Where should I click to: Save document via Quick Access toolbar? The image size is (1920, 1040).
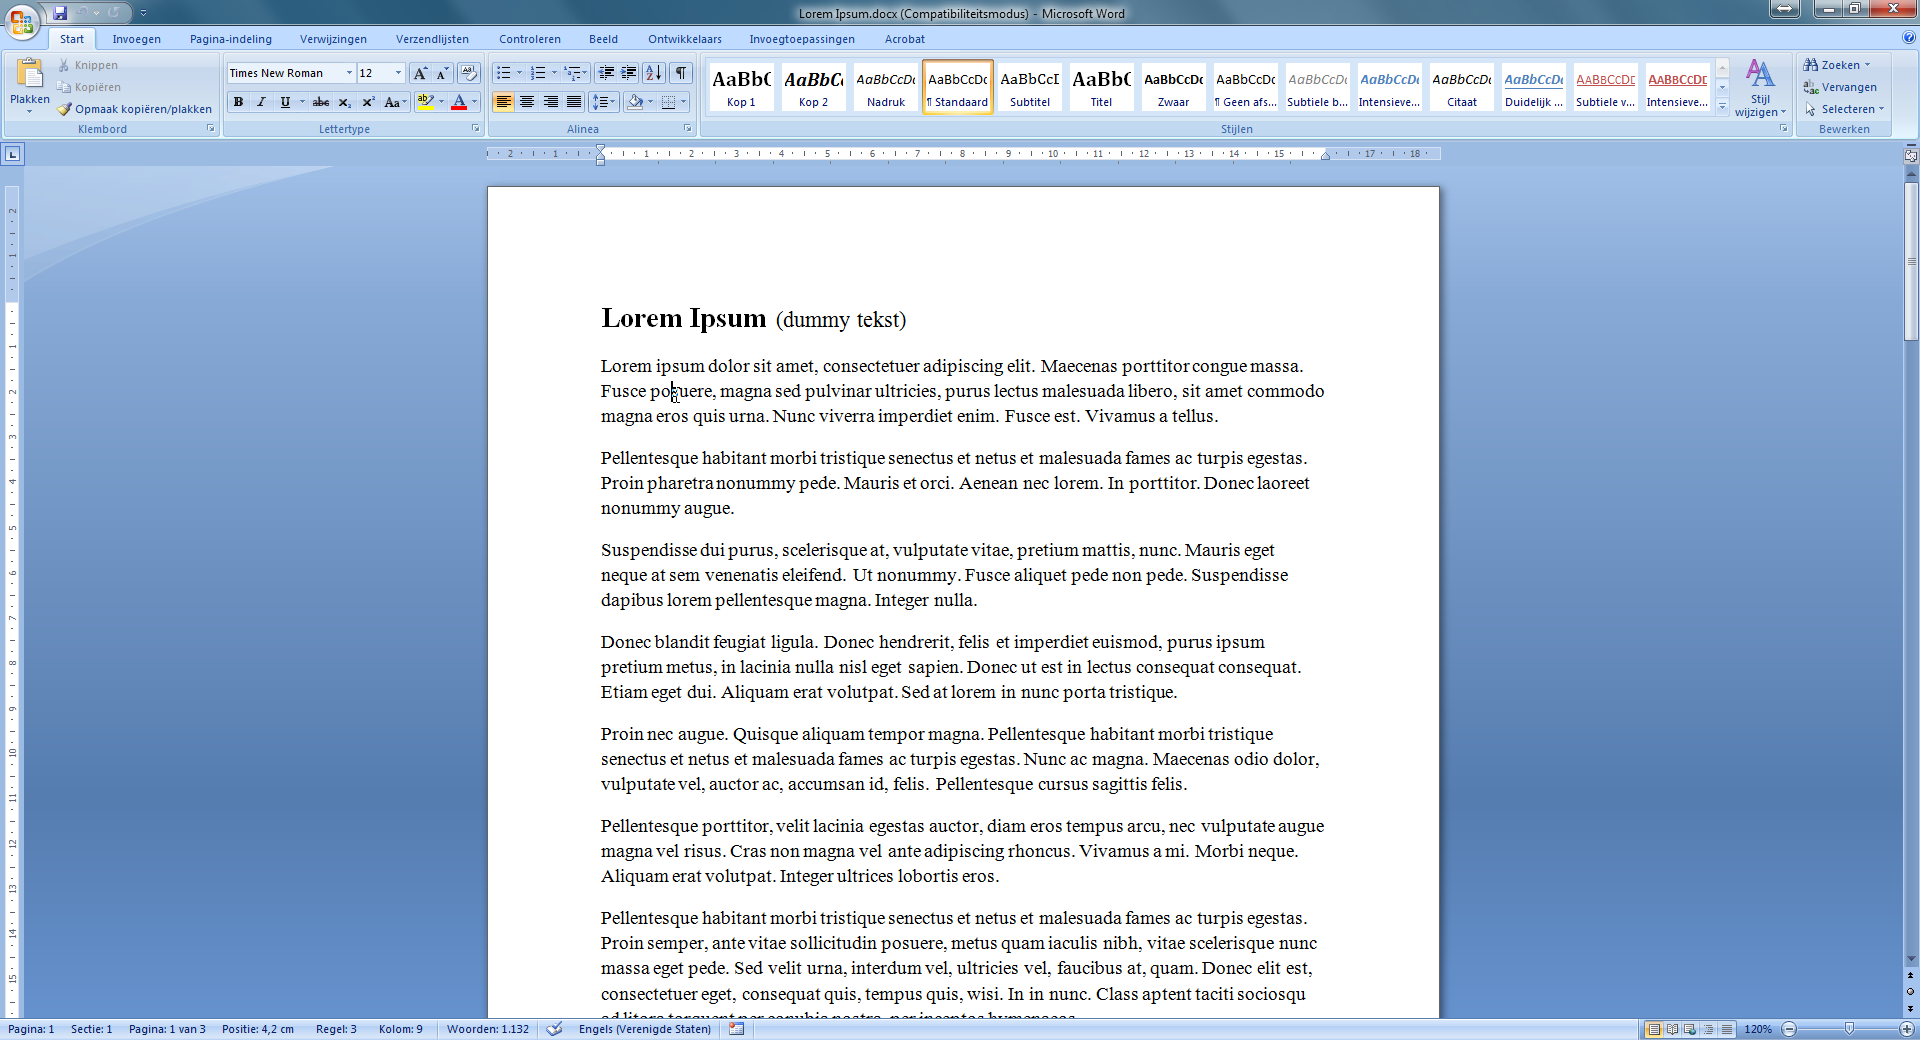pos(61,13)
